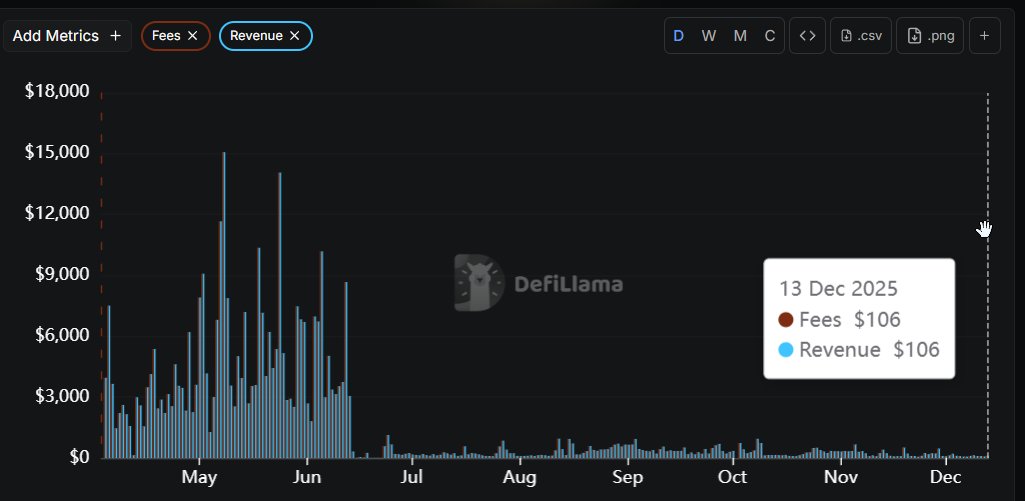This screenshot has width=1025, height=501.
Task: Click the DefiLlama watermark logo
Action: pyautogui.click(x=539, y=283)
